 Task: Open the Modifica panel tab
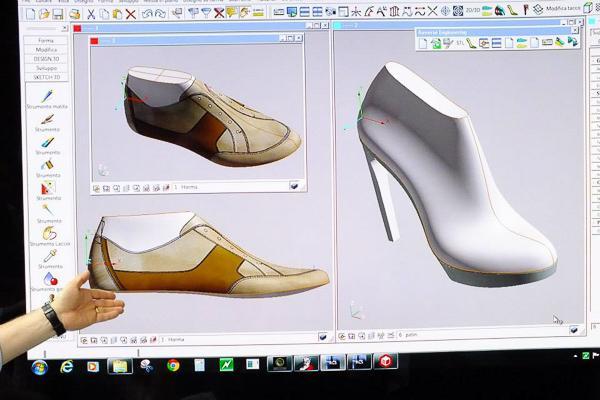[47, 50]
